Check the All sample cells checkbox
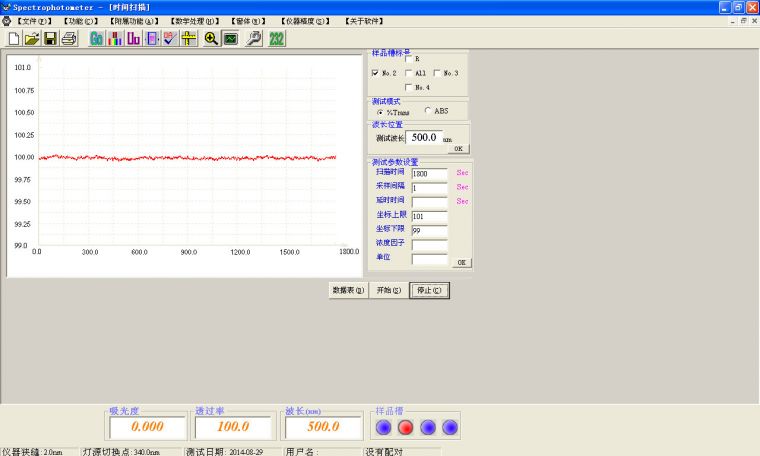760x456 pixels. (409, 73)
